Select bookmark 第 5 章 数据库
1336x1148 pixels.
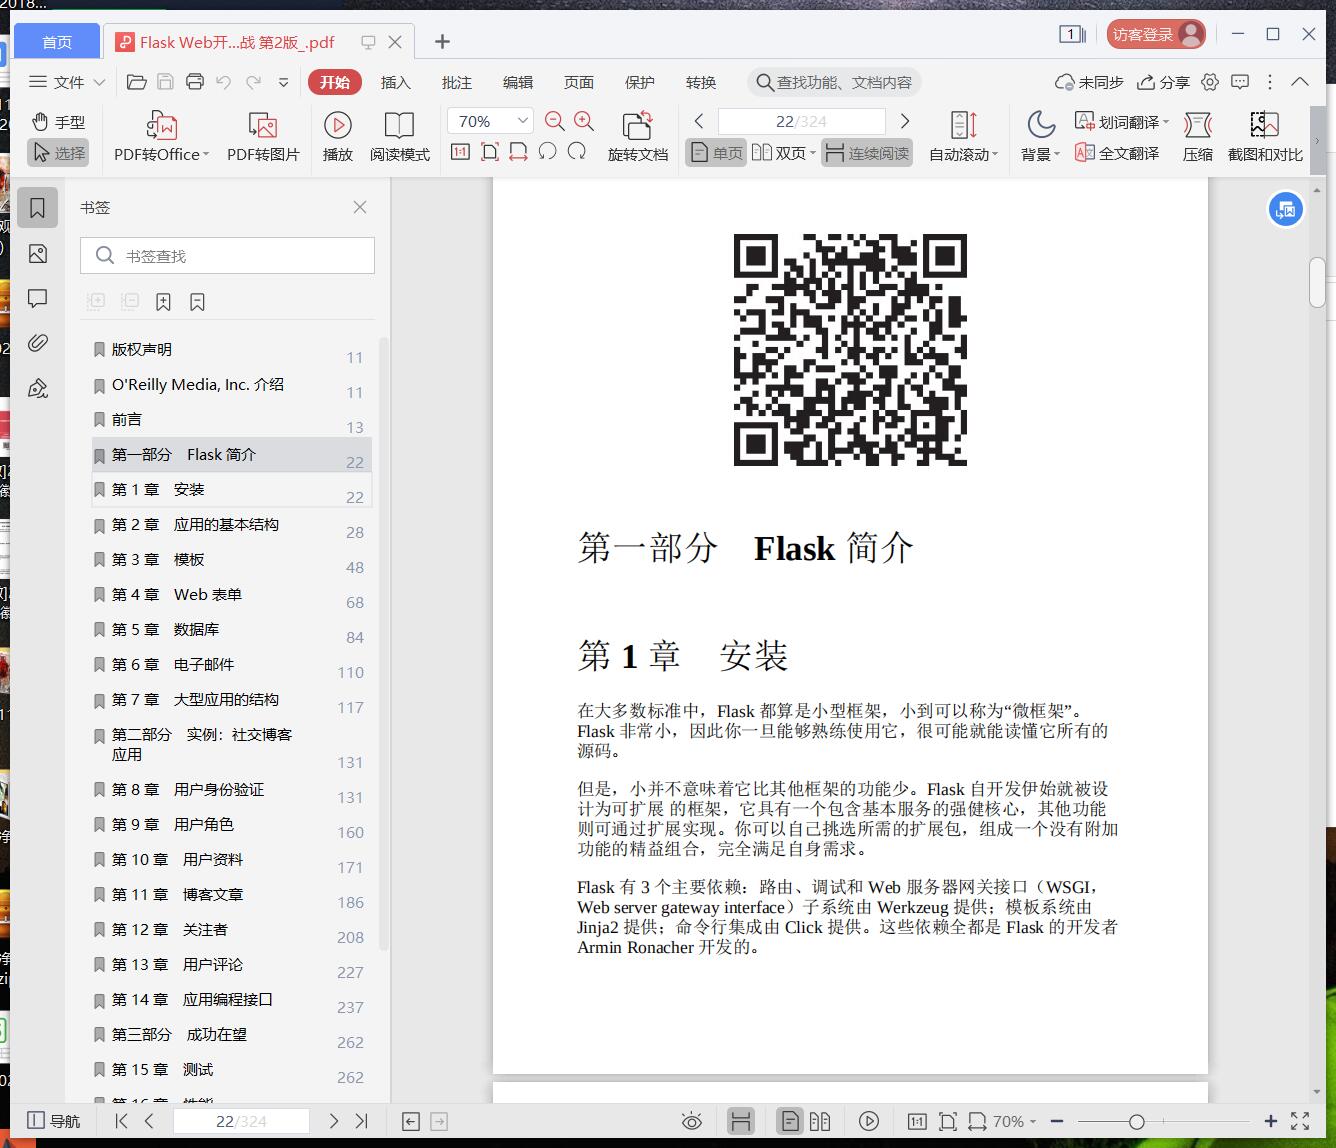[x=232, y=630]
